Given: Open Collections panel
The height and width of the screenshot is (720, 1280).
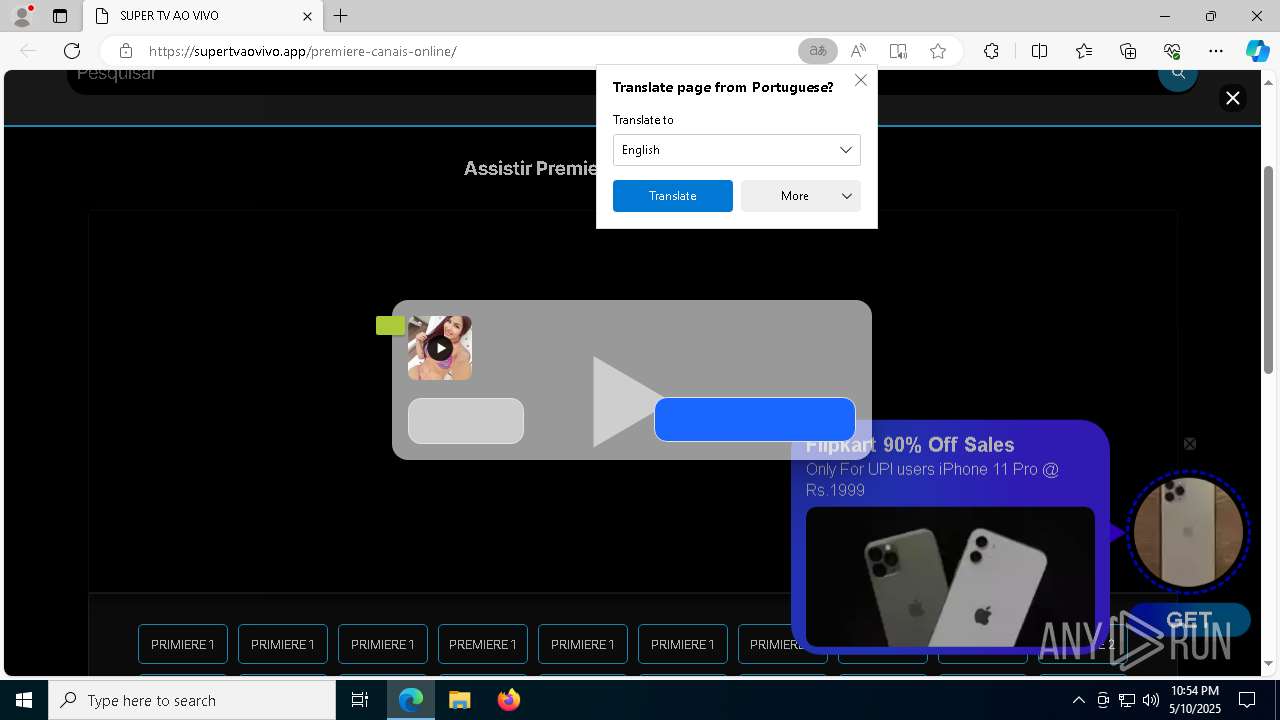Looking at the screenshot, I should point(1128,51).
